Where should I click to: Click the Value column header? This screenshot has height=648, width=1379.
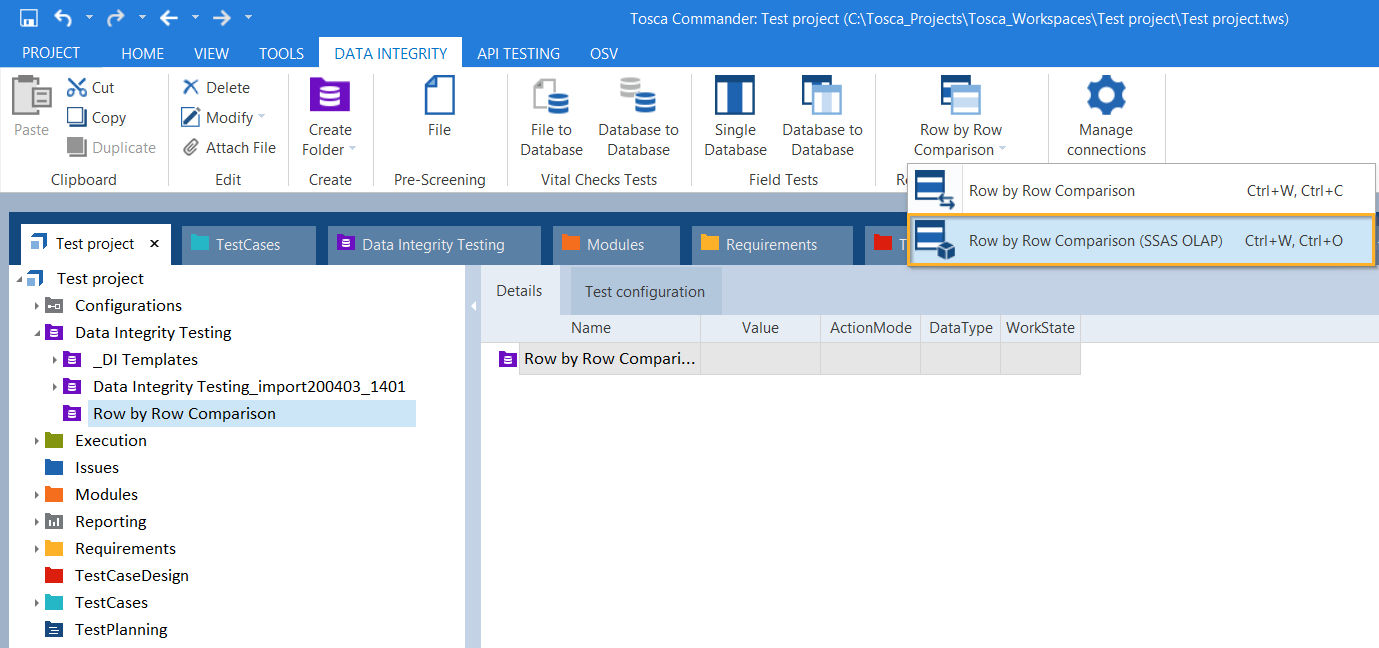coord(760,328)
